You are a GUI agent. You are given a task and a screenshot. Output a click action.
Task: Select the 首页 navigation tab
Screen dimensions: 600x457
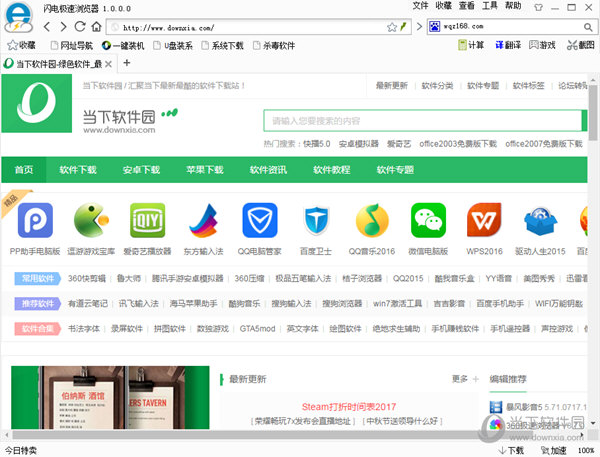point(24,170)
